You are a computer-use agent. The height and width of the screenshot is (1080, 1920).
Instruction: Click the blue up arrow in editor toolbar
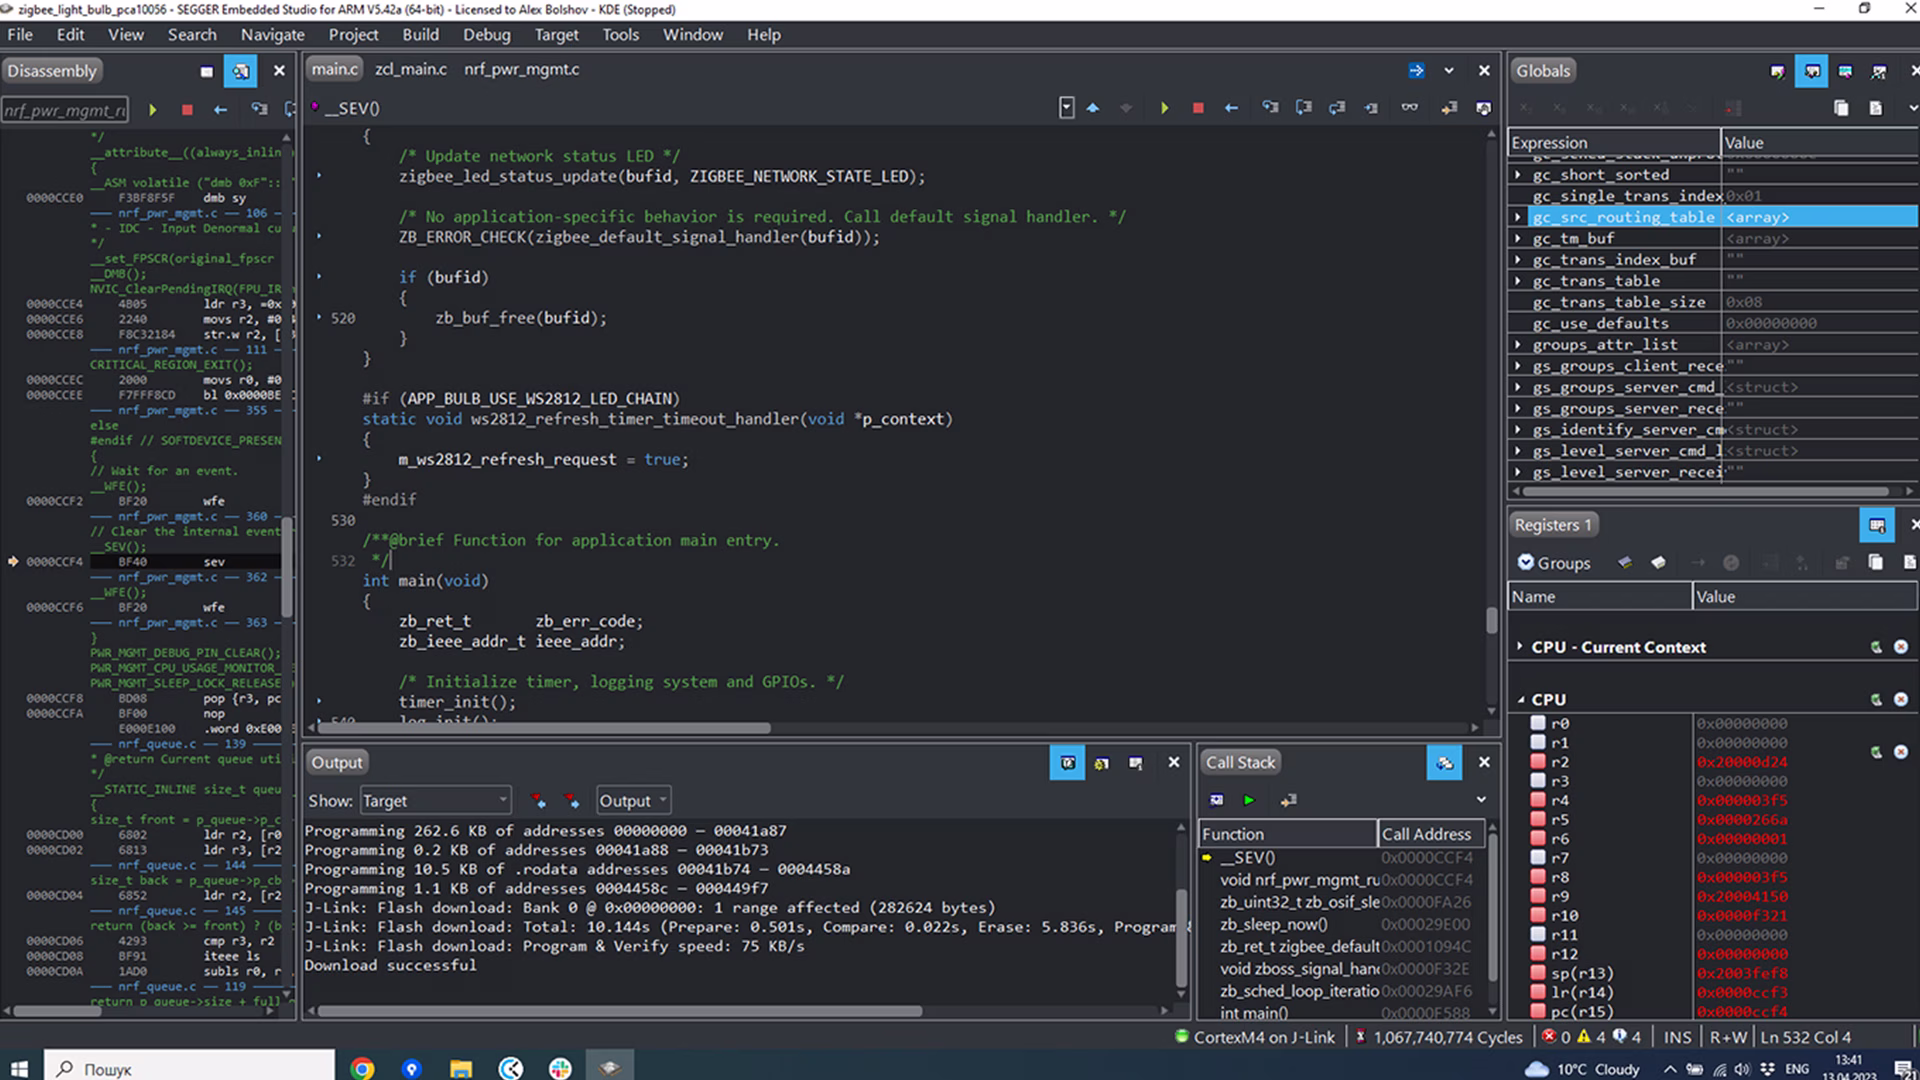(x=1093, y=108)
